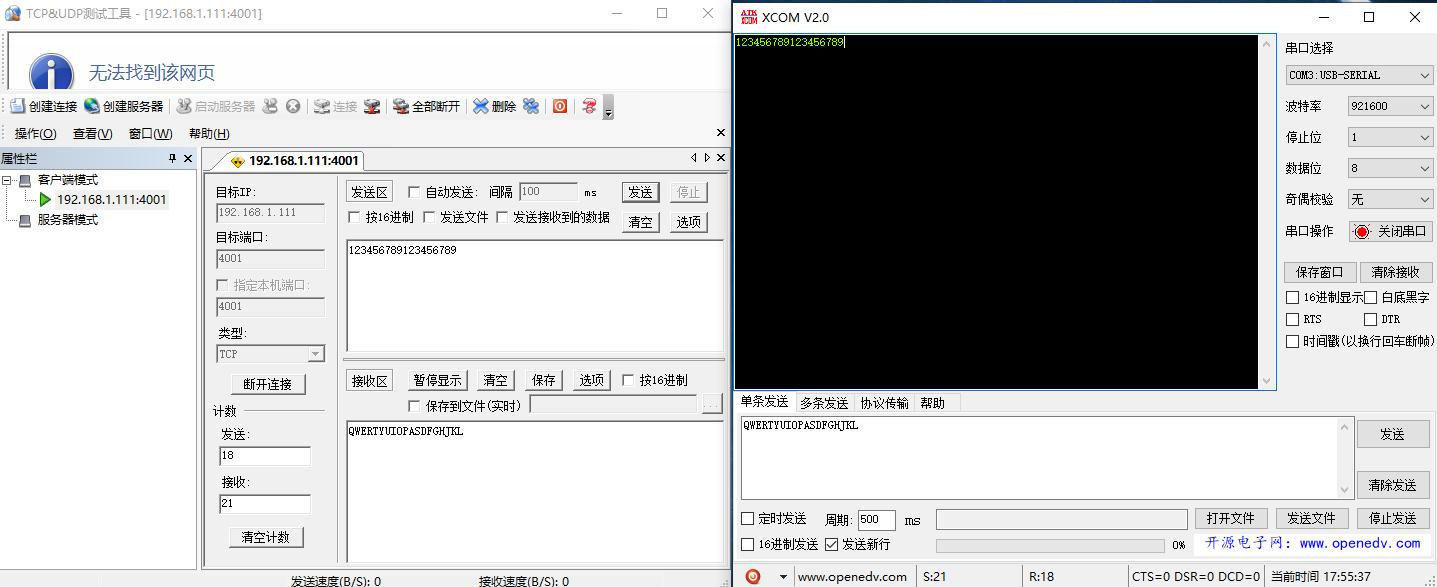1437x587 pixels.
Task: Click the red target icon in XCOM status bar
Action: coord(753,576)
